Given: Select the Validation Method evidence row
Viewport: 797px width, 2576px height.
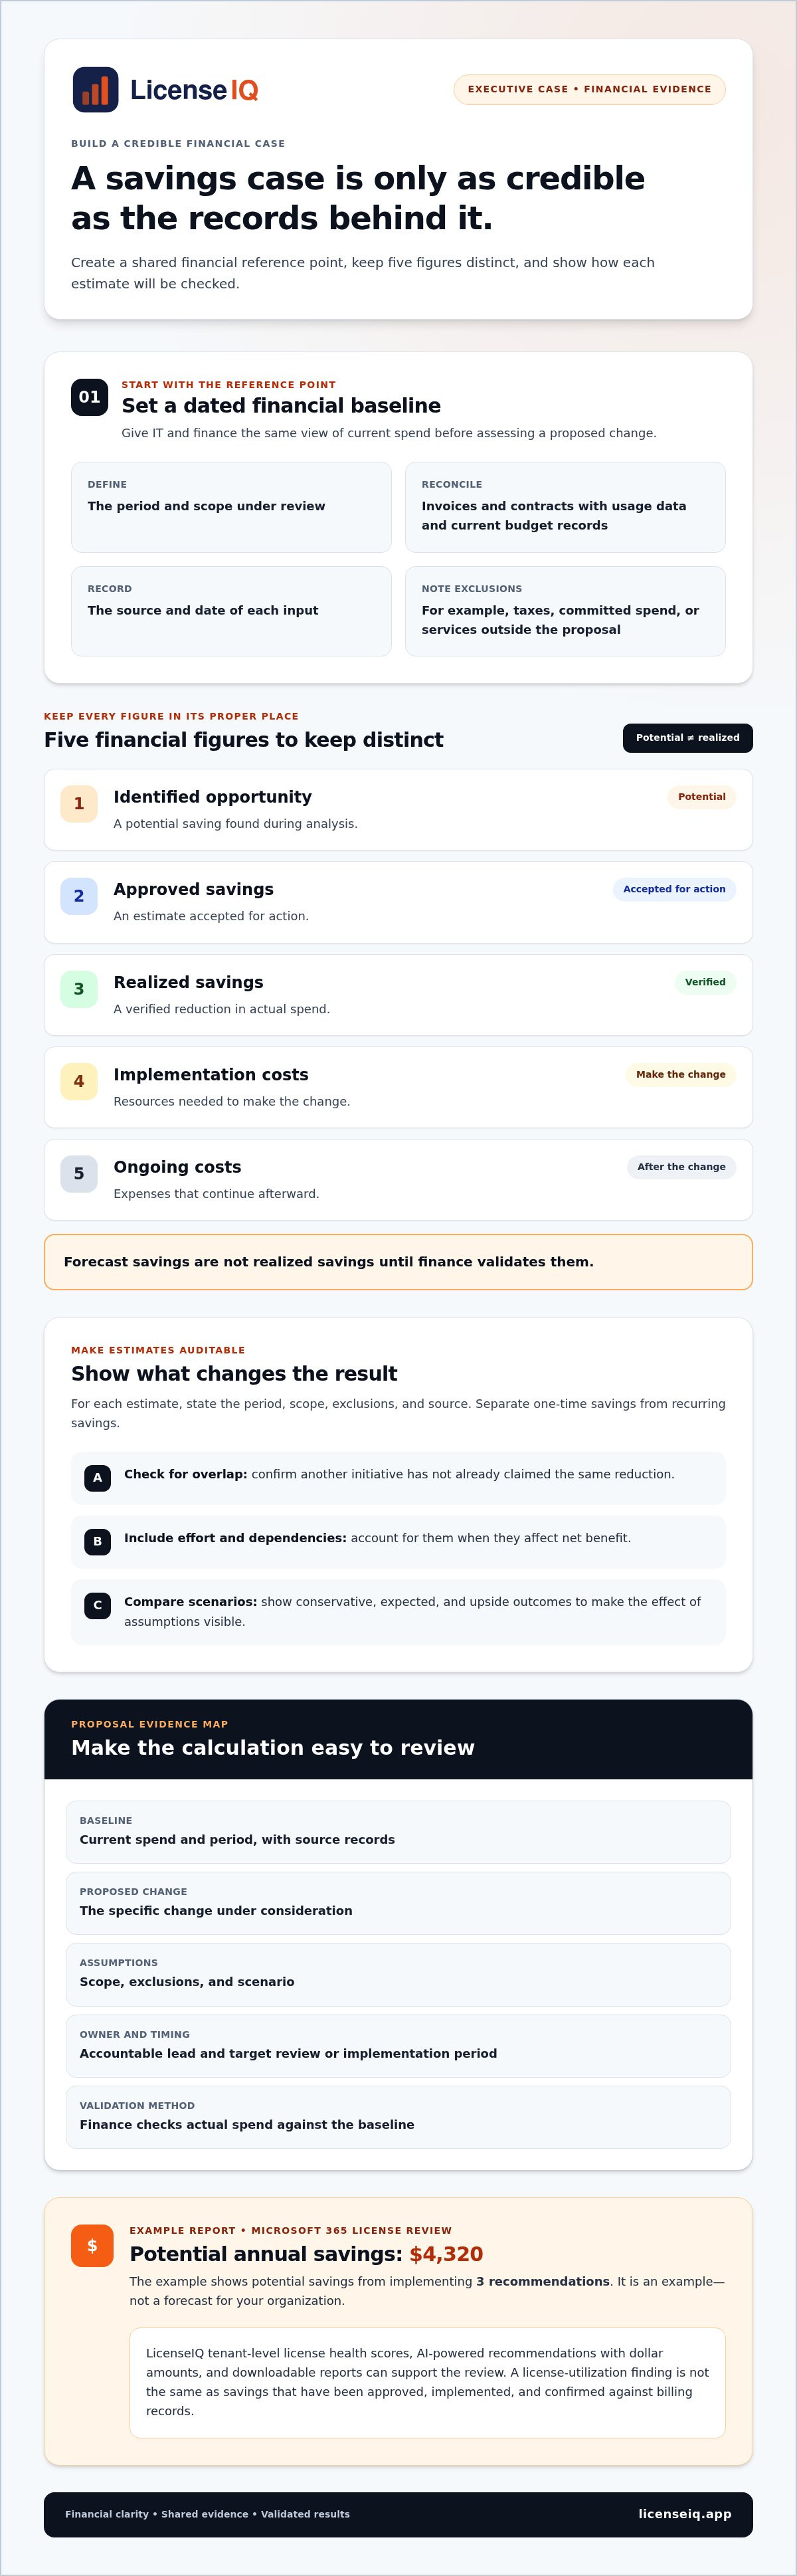Looking at the screenshot, I should point(398,2117).
